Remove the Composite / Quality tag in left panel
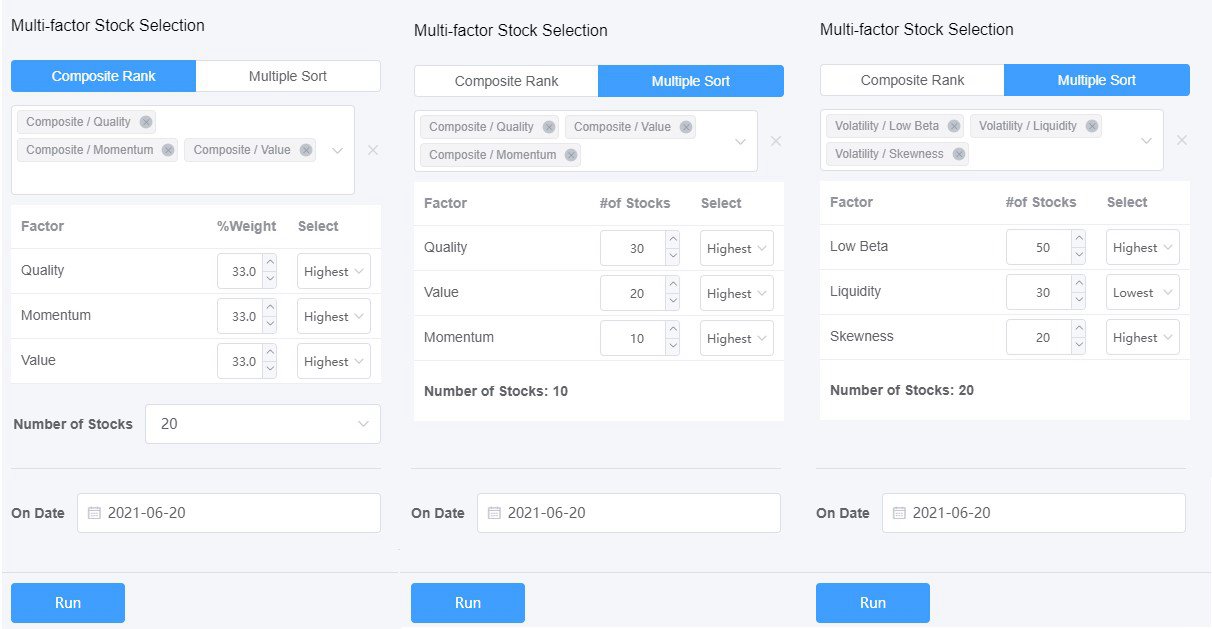Image resolution: width=1212 pixels, height=629 pixels. tap(146, 122)
